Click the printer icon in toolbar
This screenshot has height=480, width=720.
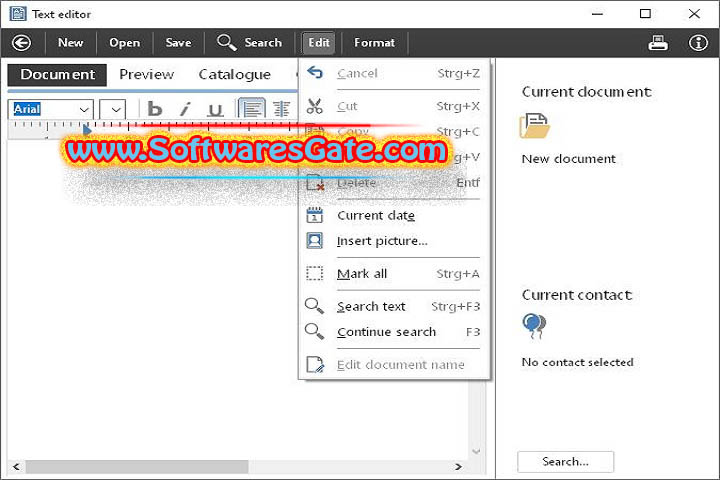tap(658, 43)
